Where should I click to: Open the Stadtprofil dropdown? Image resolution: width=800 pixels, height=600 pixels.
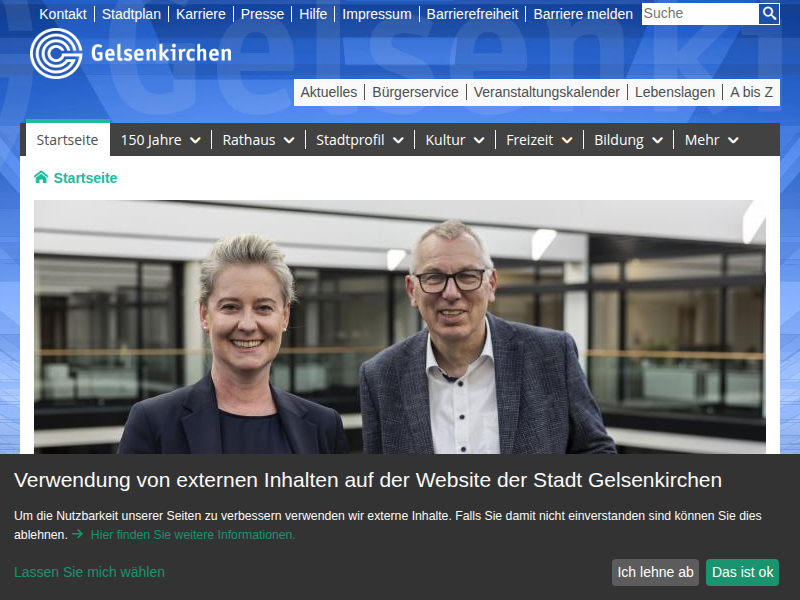(x=360, y=140)
